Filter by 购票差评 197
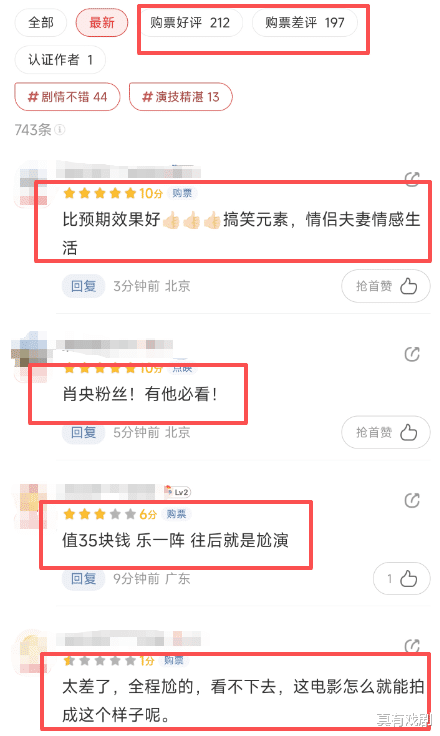Viewport: 440px width, 736px height. (305, 23)
